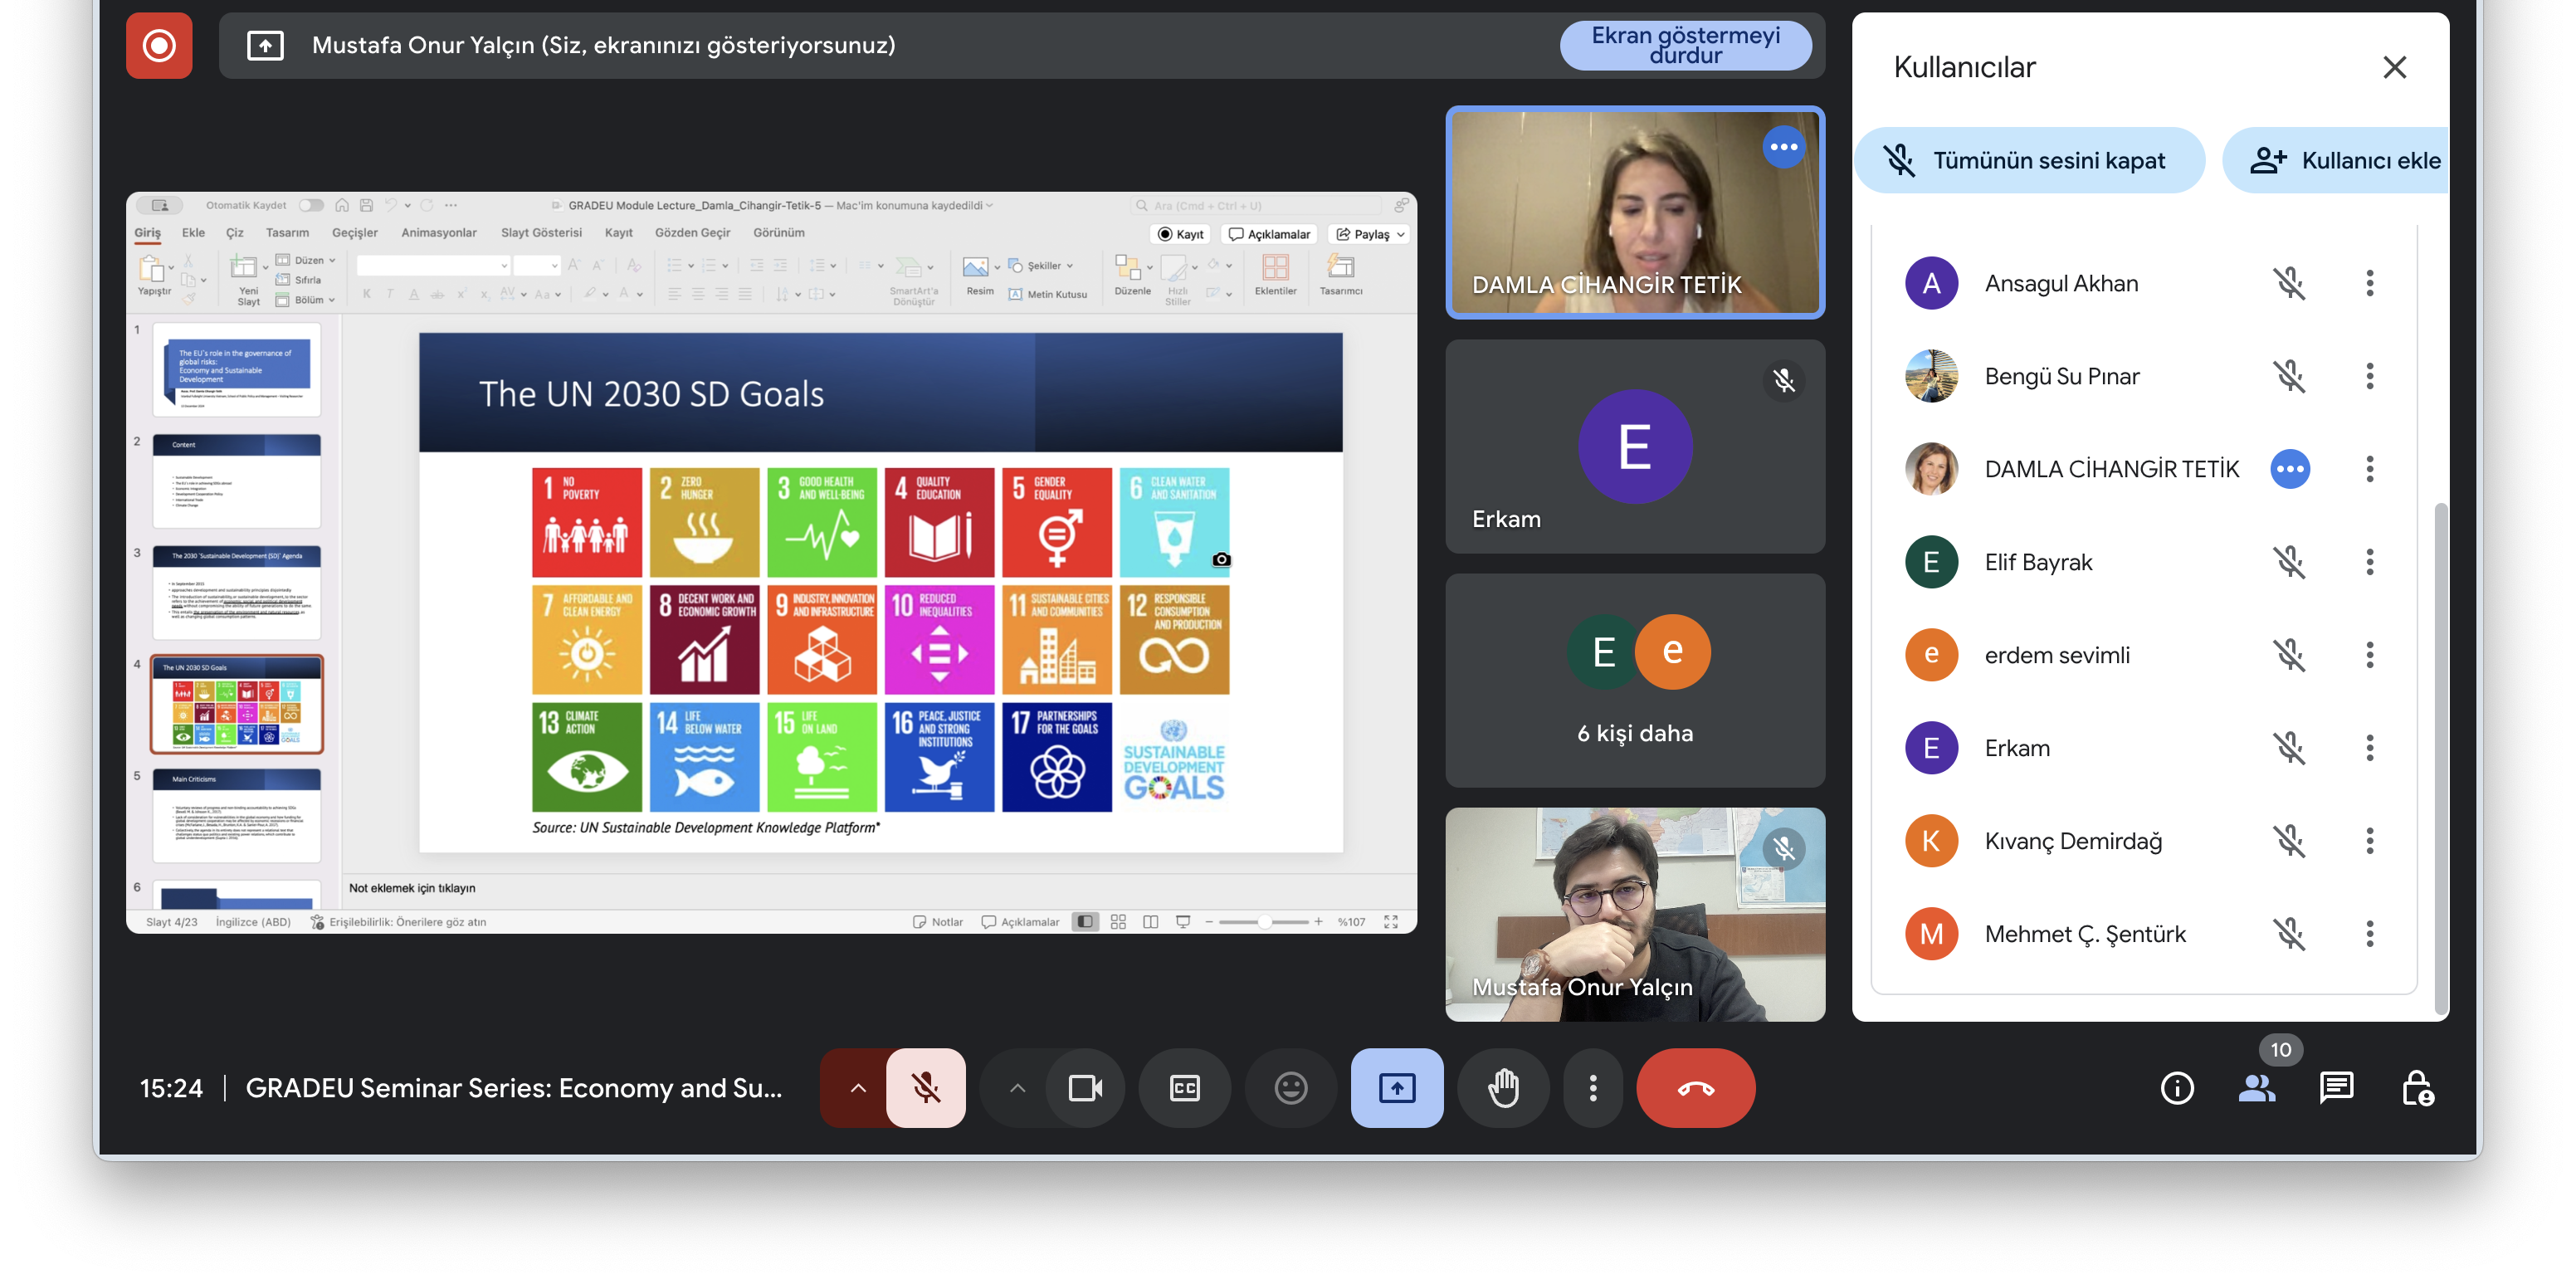Click the '6 kişi daha' participant tile

coord(1635,680)
